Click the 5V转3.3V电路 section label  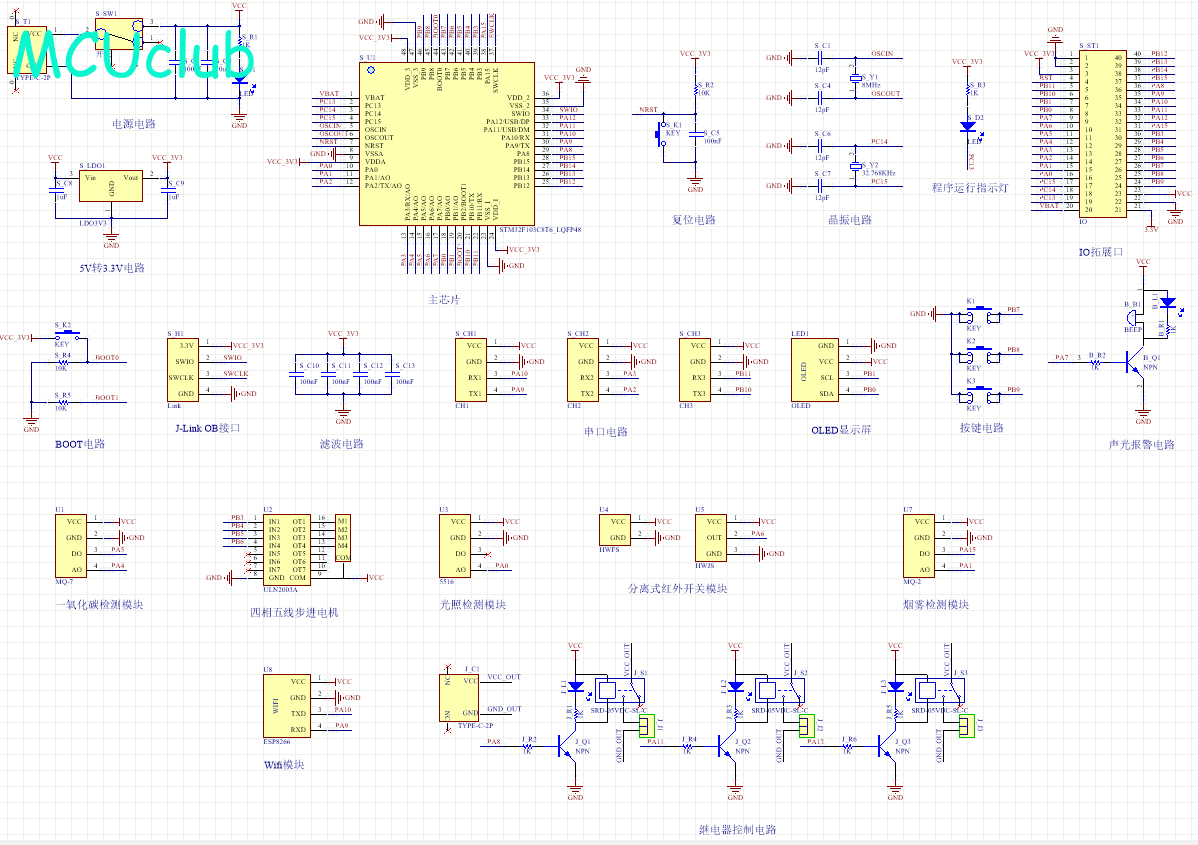point(112,268)
